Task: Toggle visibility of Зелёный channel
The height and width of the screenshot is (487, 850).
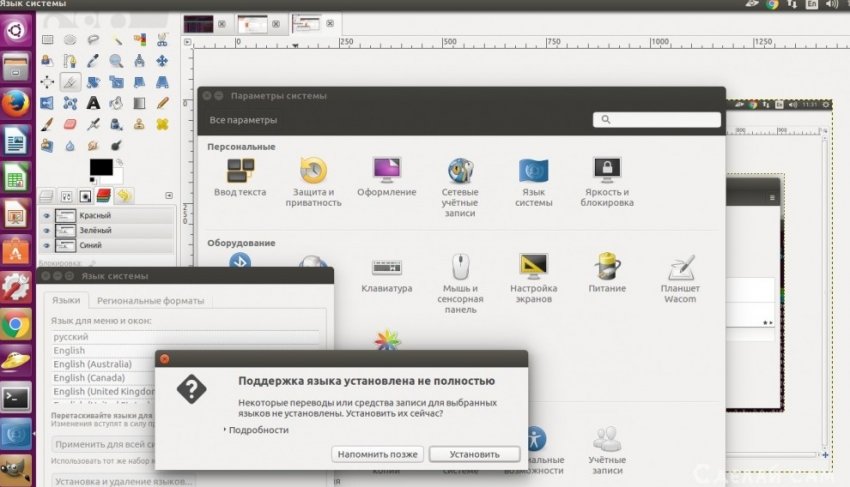Action: (46, 231)
